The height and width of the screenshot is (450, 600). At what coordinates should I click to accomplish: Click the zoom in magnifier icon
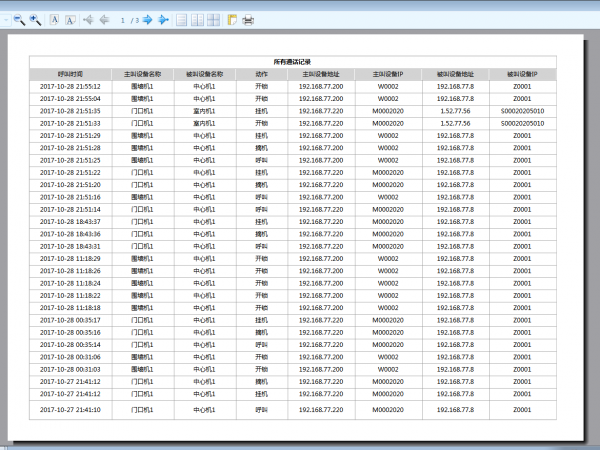[34, 19]
